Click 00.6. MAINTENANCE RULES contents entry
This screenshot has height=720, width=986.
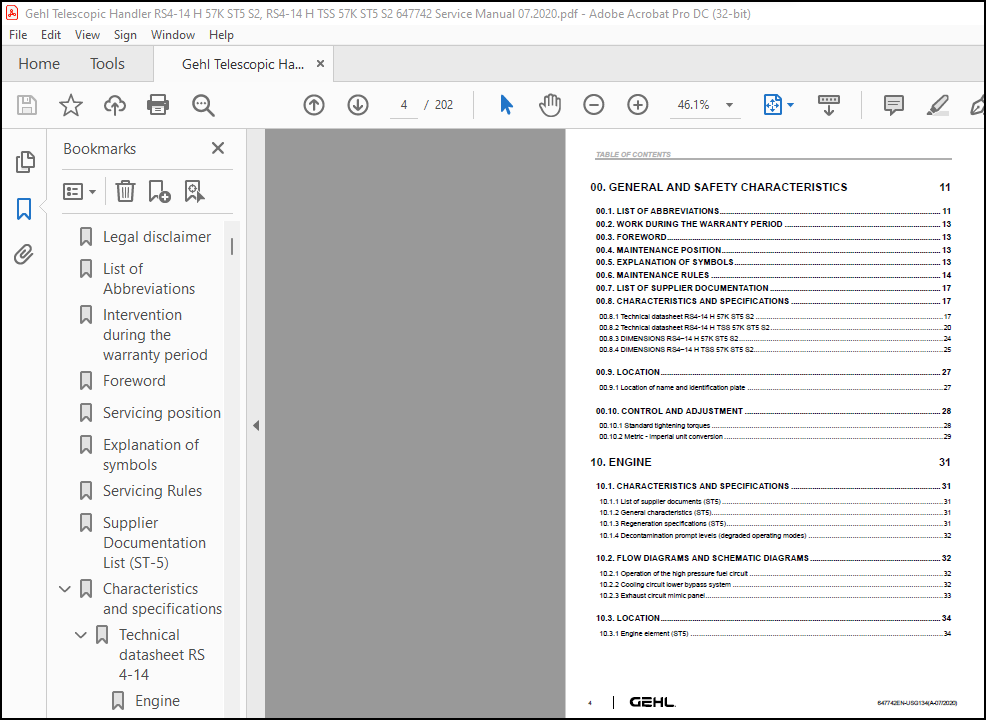tap(773, 275)
